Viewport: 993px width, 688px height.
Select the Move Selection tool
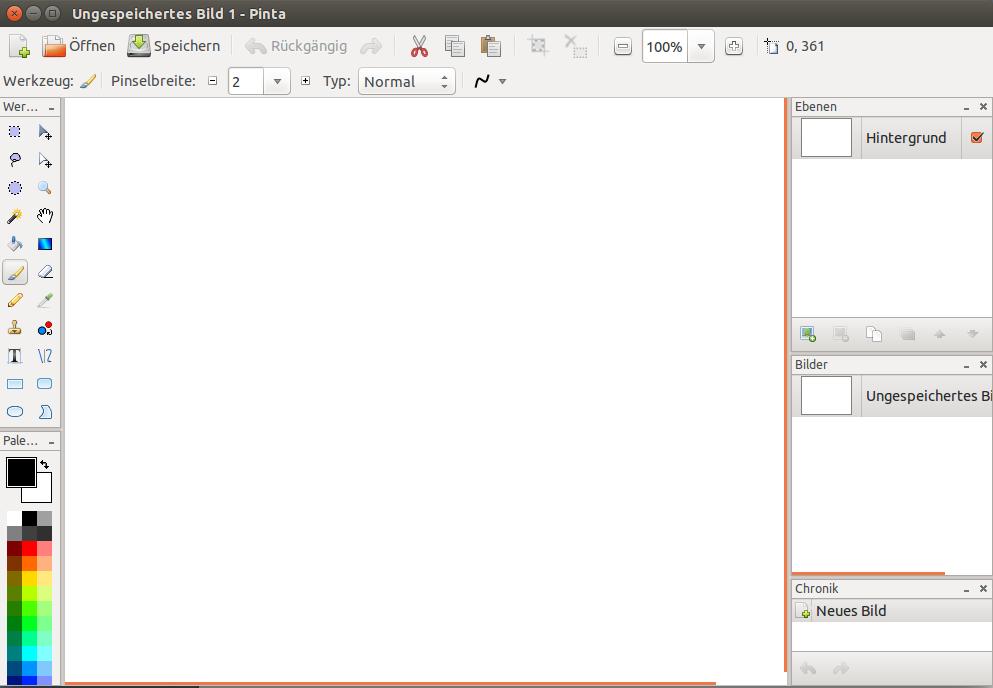click(44, 160)
